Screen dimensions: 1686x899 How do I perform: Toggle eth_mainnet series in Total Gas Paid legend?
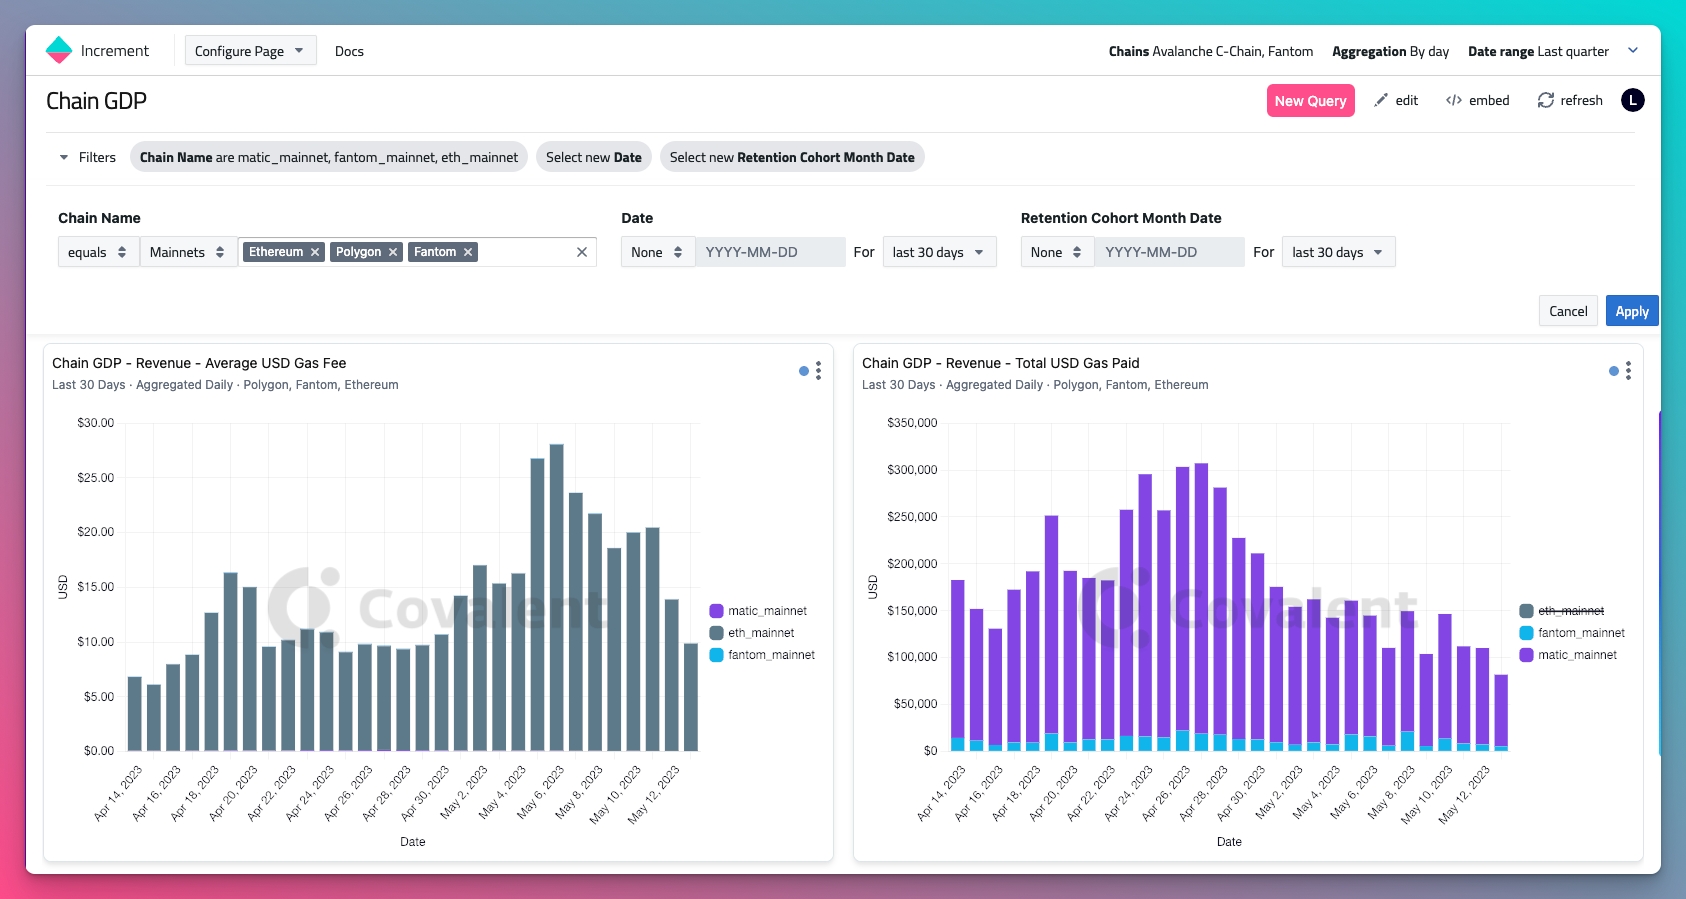1570,611
